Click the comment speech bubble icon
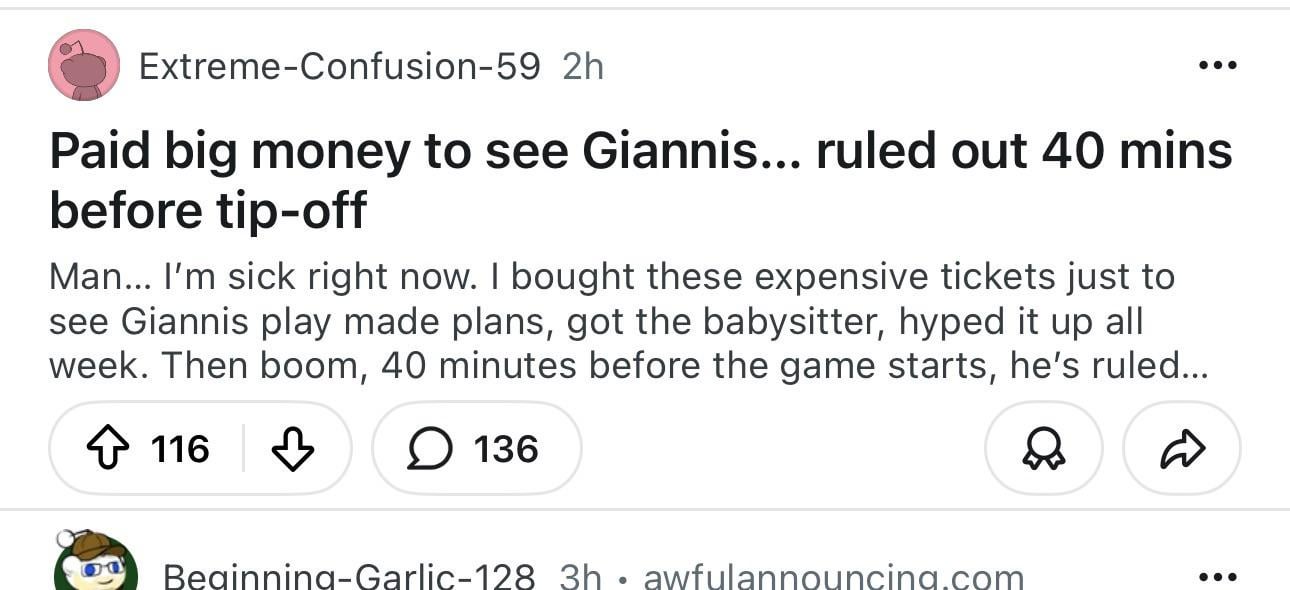The image size is (1290, 590). click(x=426, y=449)
